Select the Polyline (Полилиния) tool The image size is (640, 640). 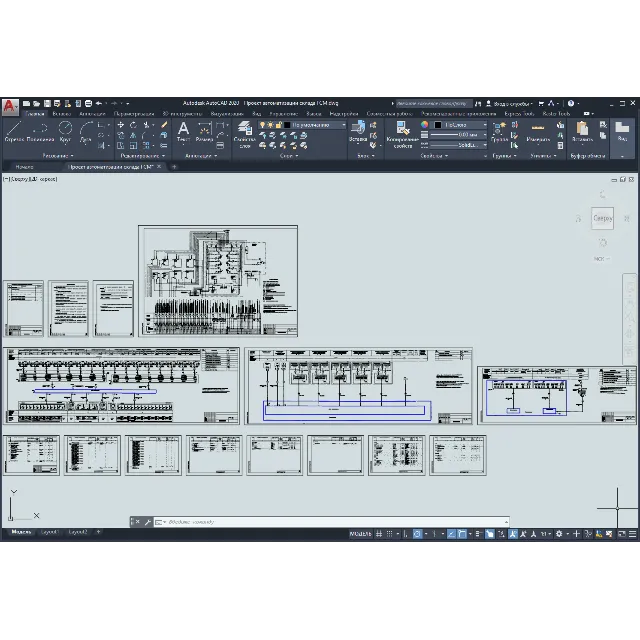pos(40,130)
